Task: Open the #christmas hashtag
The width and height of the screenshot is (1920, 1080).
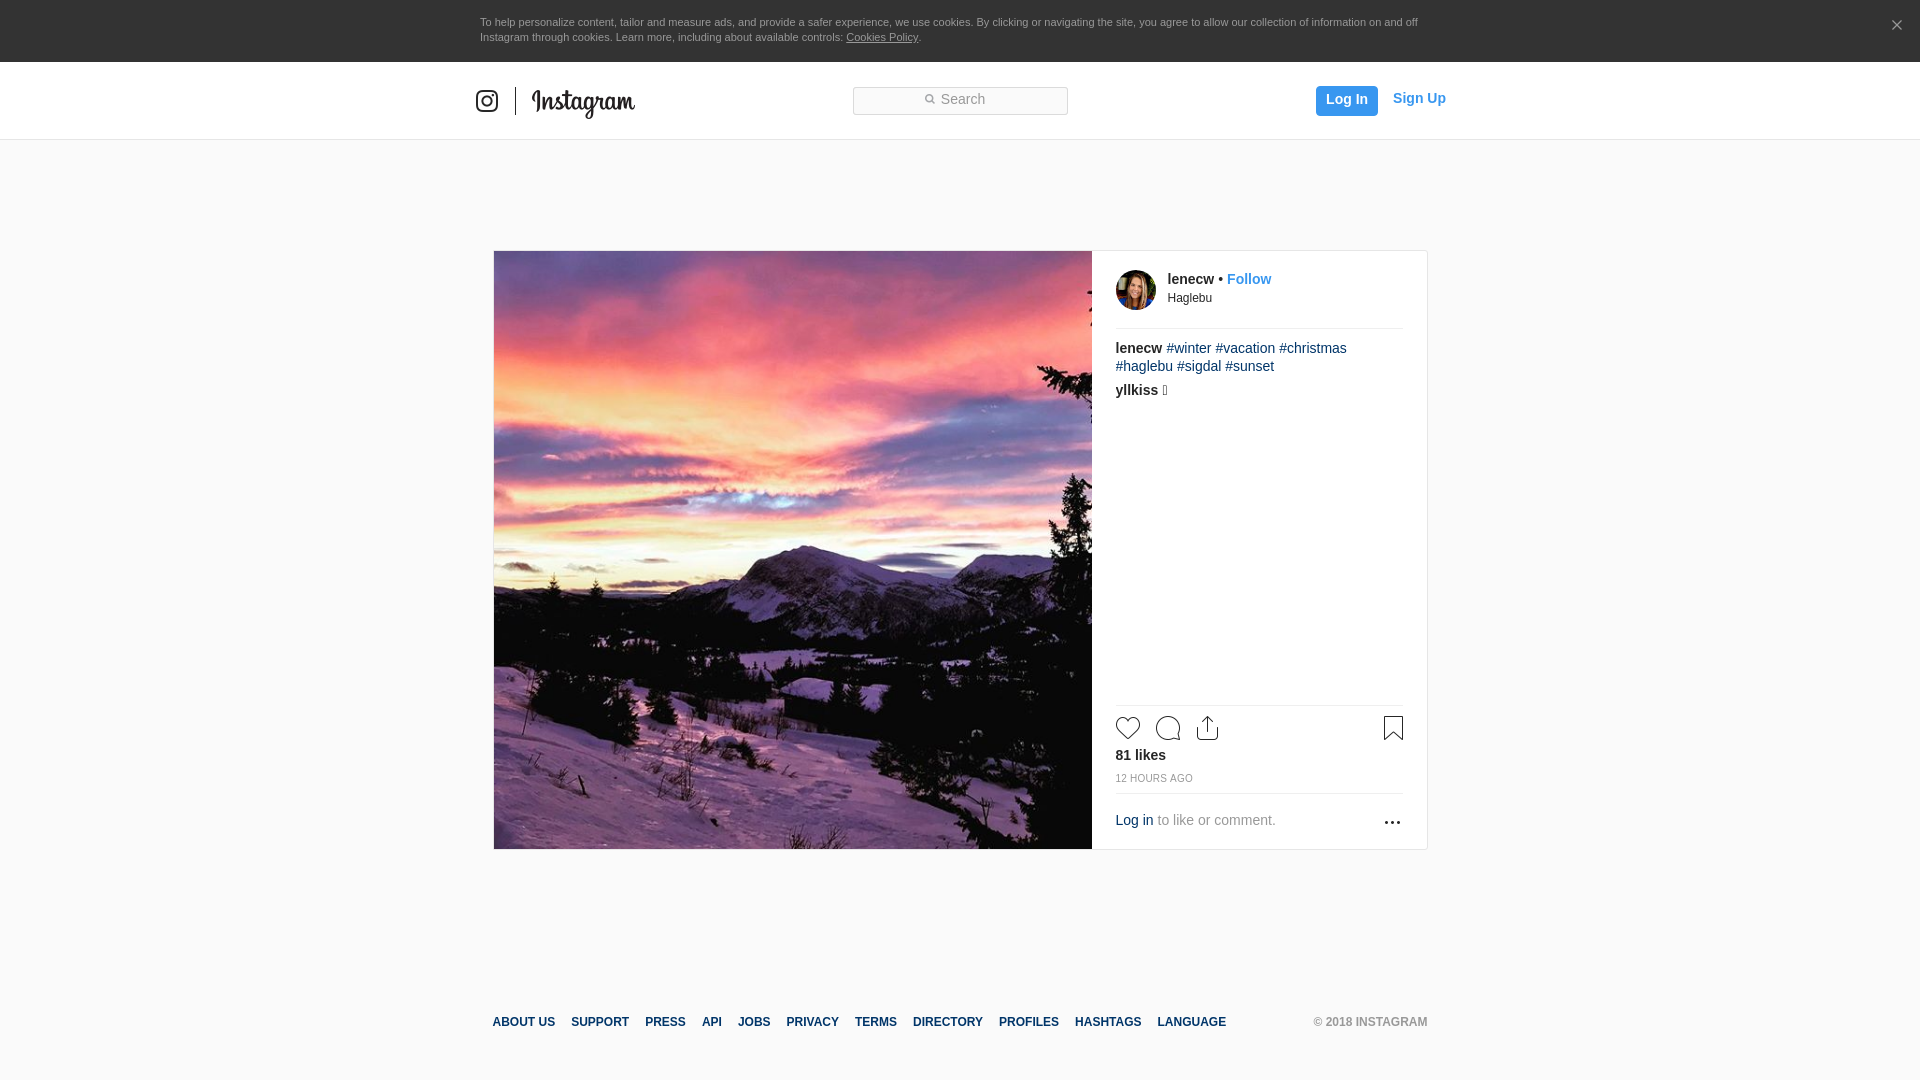Action: 1312,348
